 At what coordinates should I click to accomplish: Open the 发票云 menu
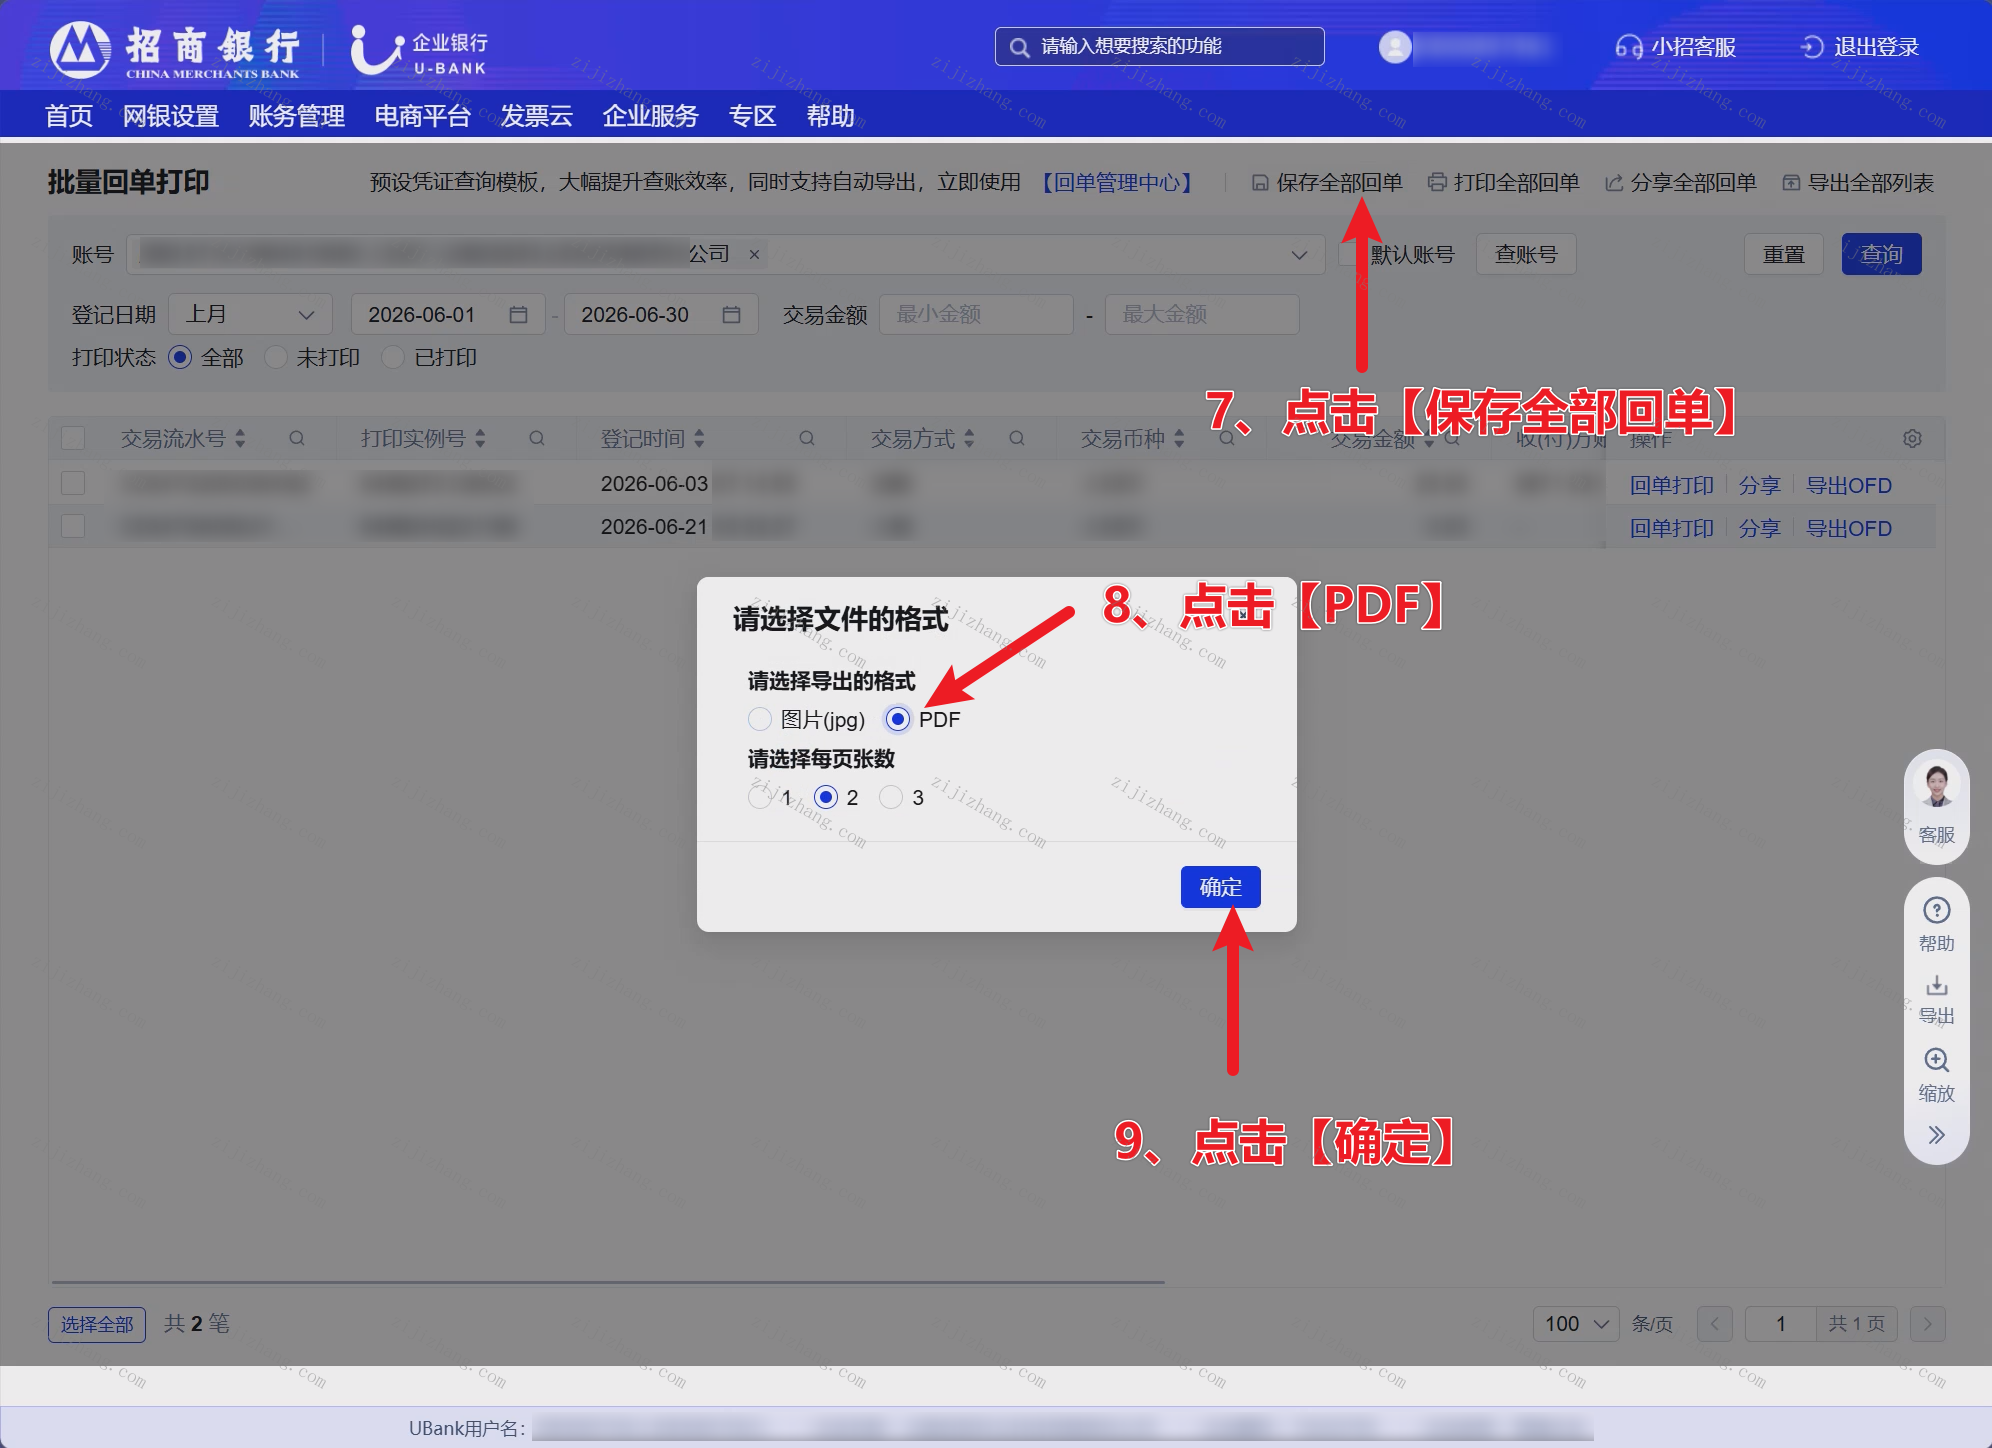[x=536, y=116]
